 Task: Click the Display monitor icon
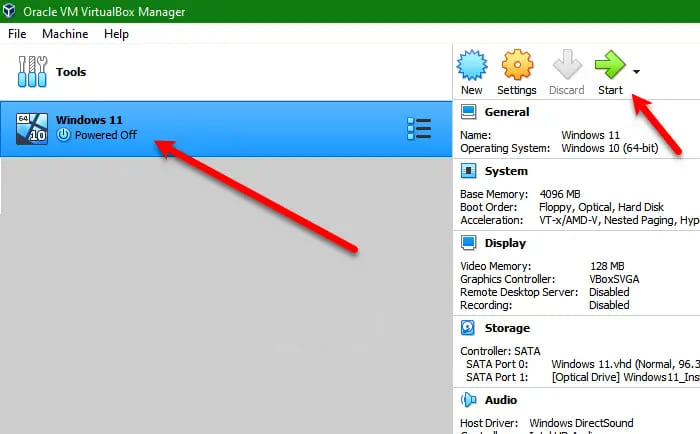click(x=468, y=243)
